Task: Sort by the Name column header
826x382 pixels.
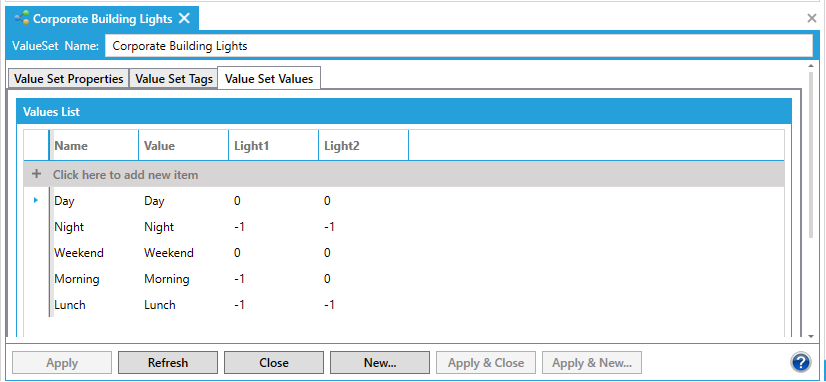Action: [94, 146]
